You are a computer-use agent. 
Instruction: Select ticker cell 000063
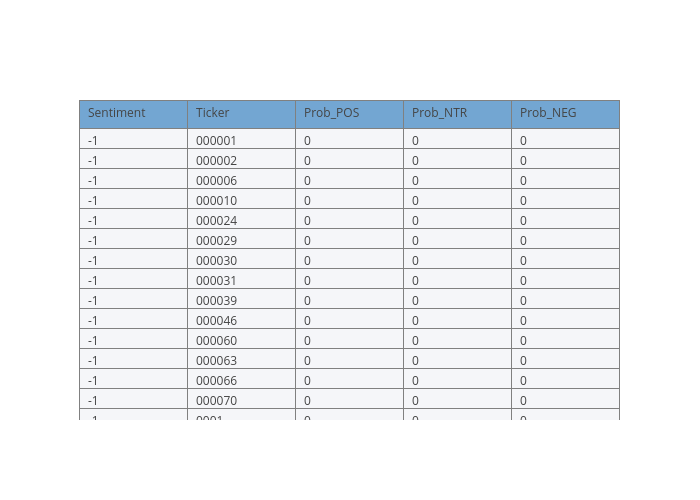coord(216,361)
